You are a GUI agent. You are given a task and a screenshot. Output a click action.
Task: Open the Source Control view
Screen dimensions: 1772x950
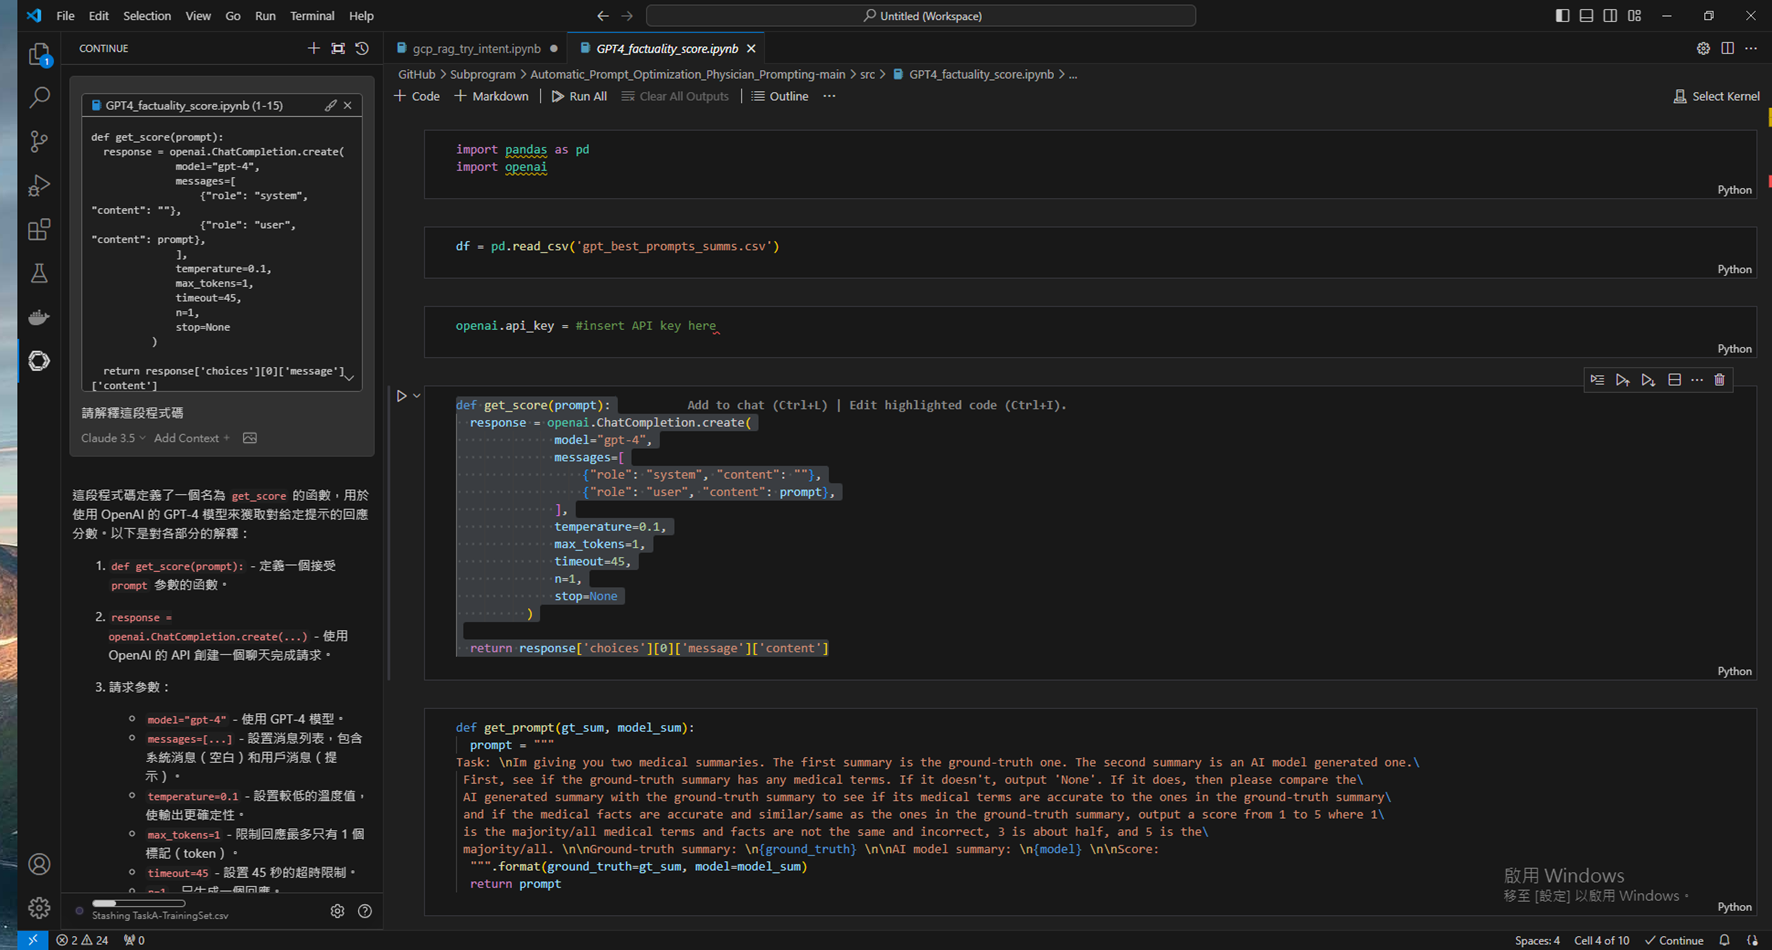39,142
